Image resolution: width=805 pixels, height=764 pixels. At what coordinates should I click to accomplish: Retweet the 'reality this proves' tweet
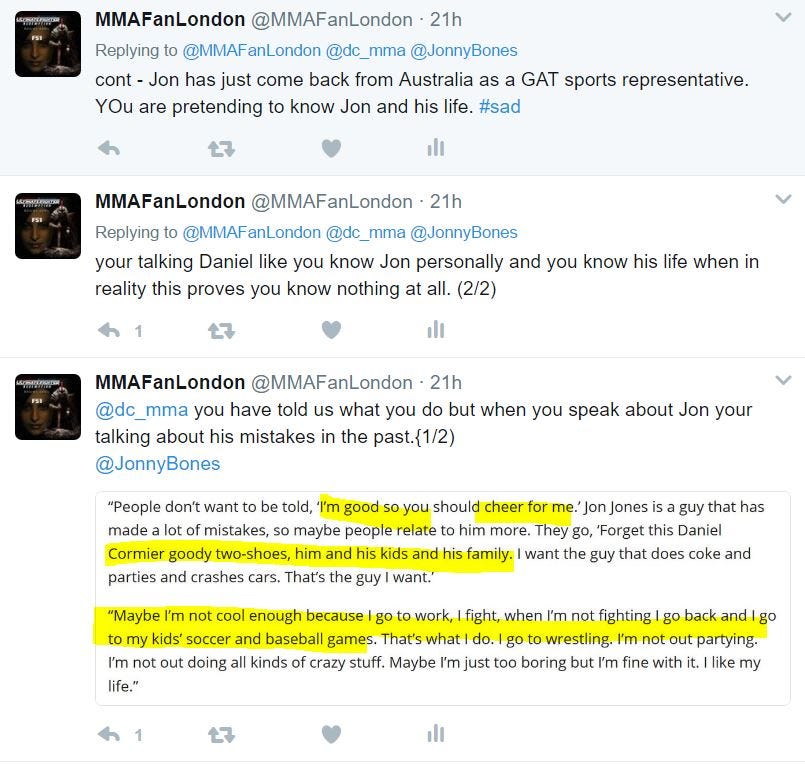click(221, 331)
